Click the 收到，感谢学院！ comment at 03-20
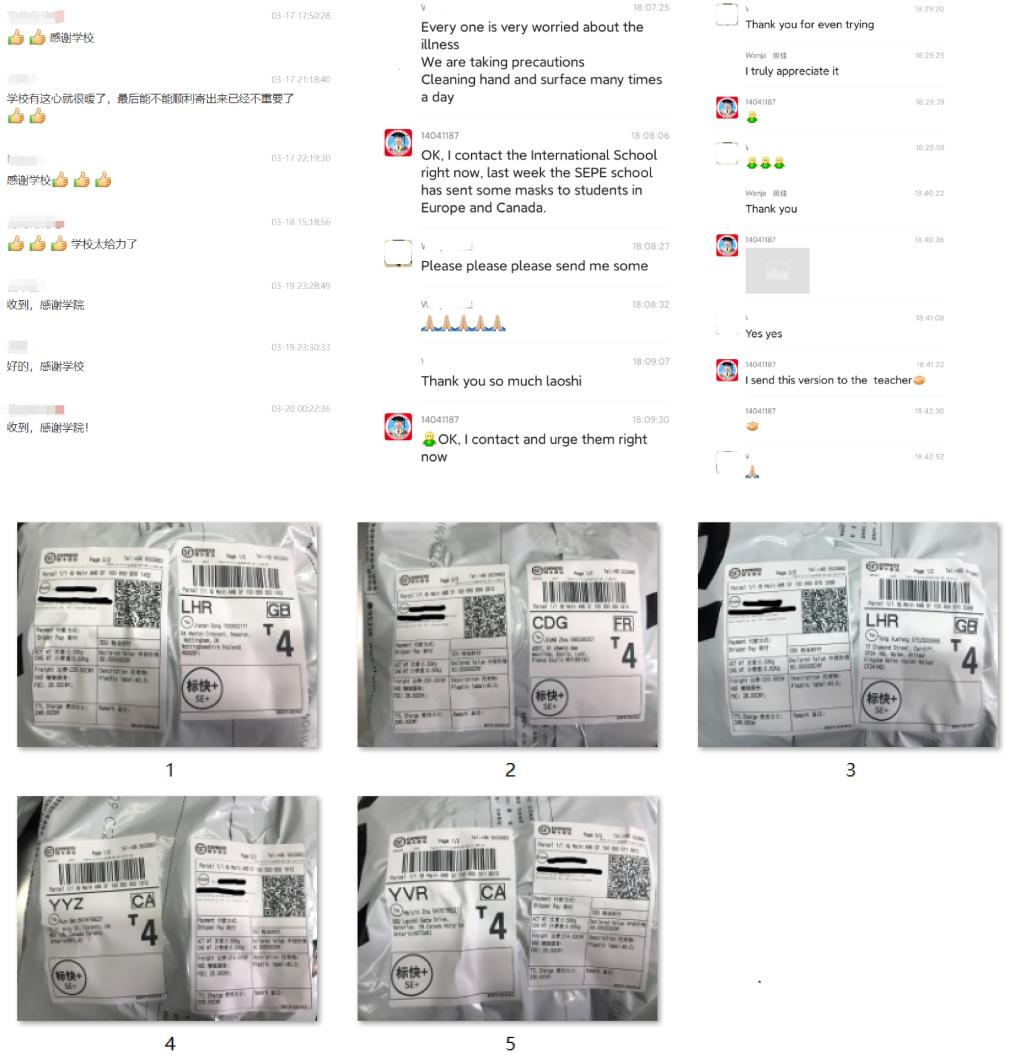 point(48,428)
